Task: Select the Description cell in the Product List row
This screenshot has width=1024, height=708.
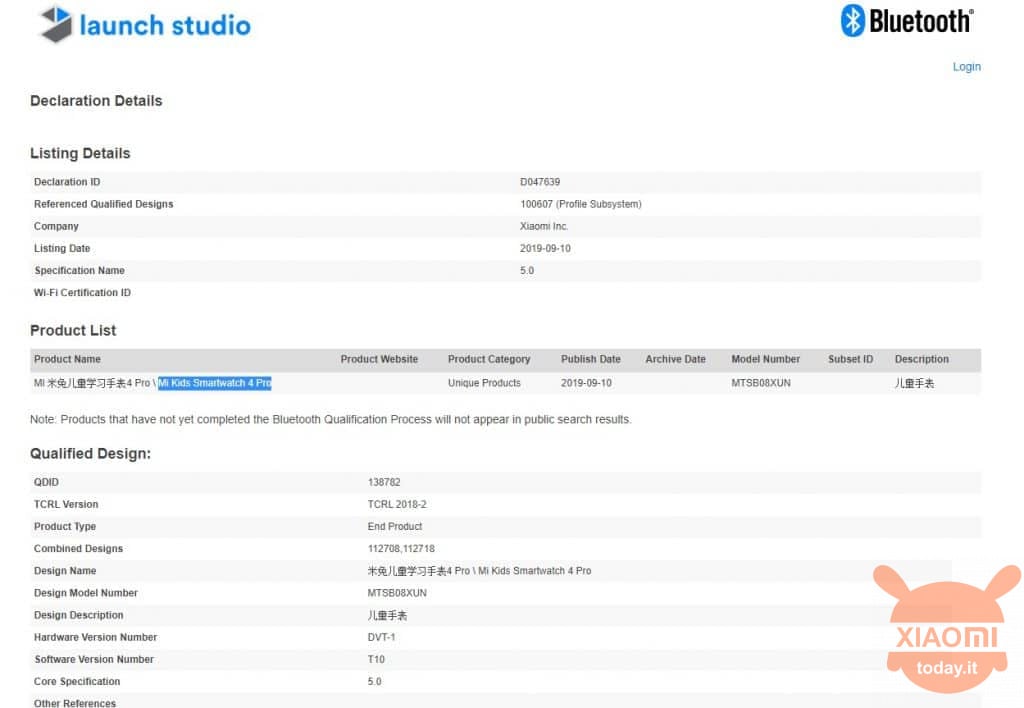Action: (914, 383)
